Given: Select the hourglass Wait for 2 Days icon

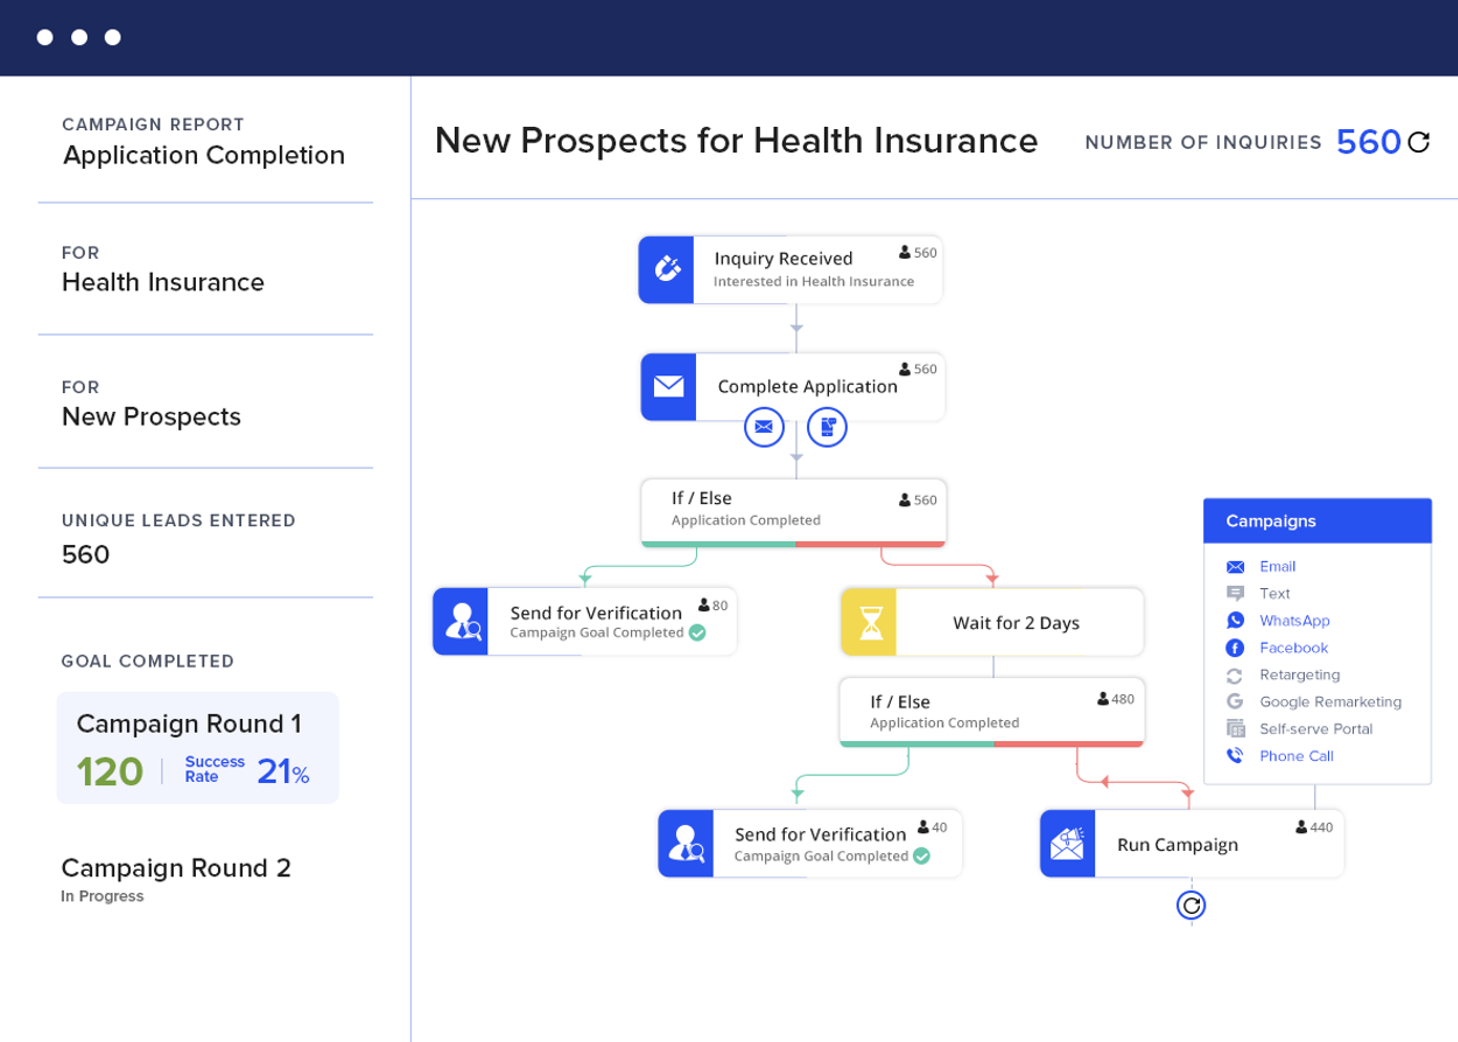Looking at the screenshot, I should [x=869, y=622].
